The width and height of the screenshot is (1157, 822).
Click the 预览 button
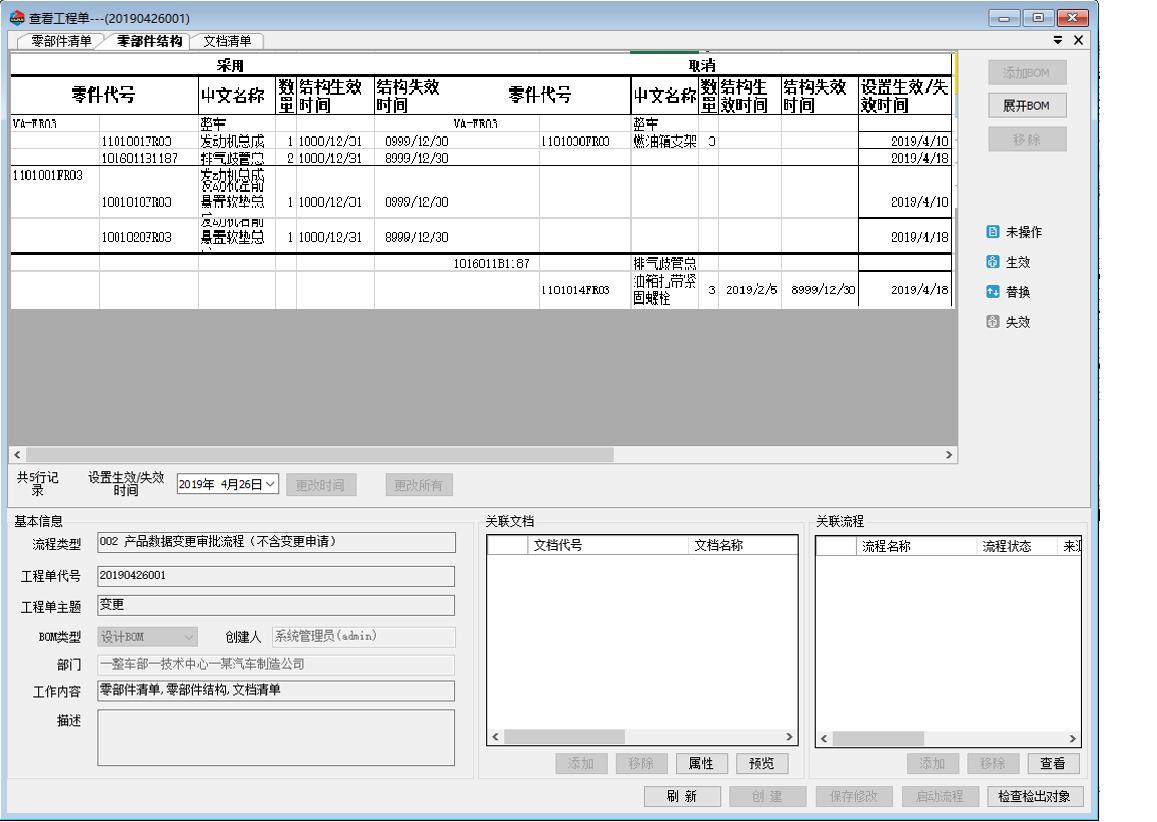click(x=761, y=764)
